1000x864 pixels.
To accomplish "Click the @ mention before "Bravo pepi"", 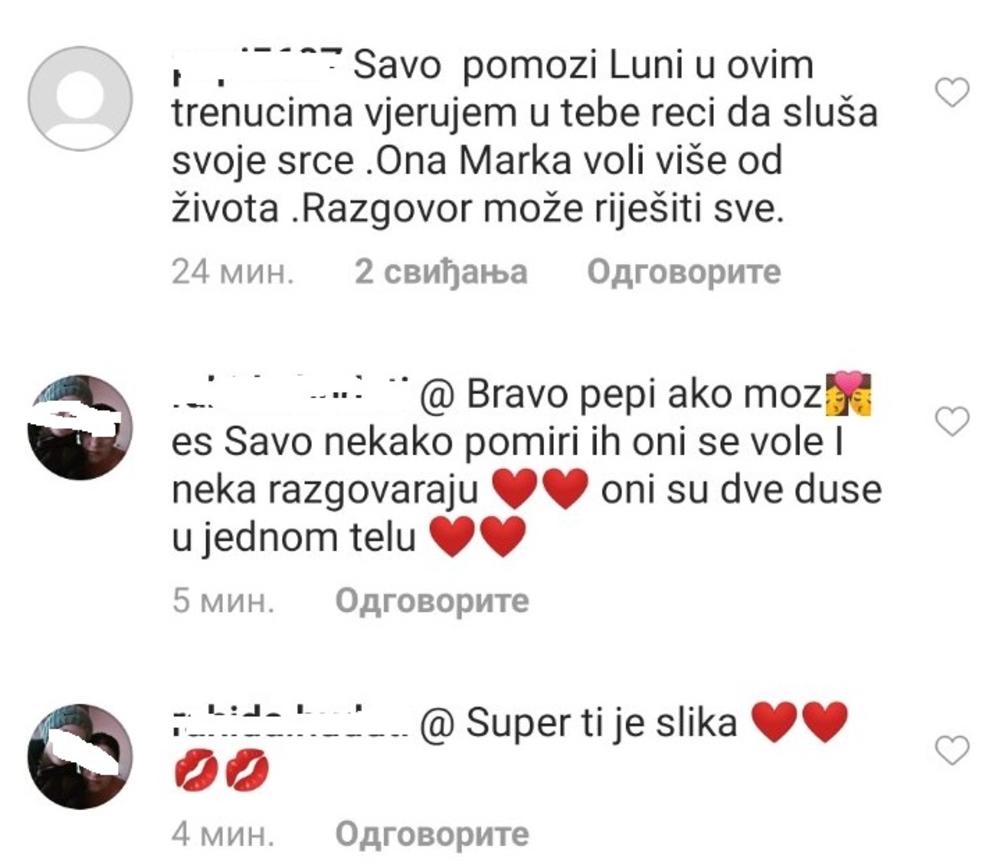I will point(437,395).
